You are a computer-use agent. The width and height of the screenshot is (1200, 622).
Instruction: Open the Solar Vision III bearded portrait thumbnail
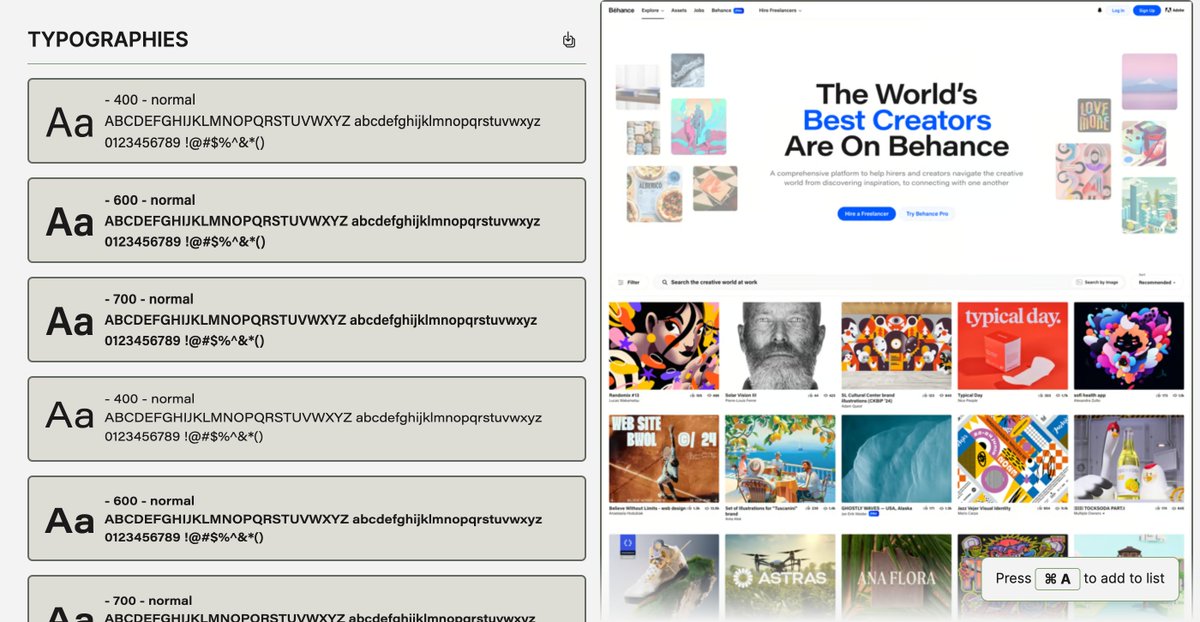[780, 346]
